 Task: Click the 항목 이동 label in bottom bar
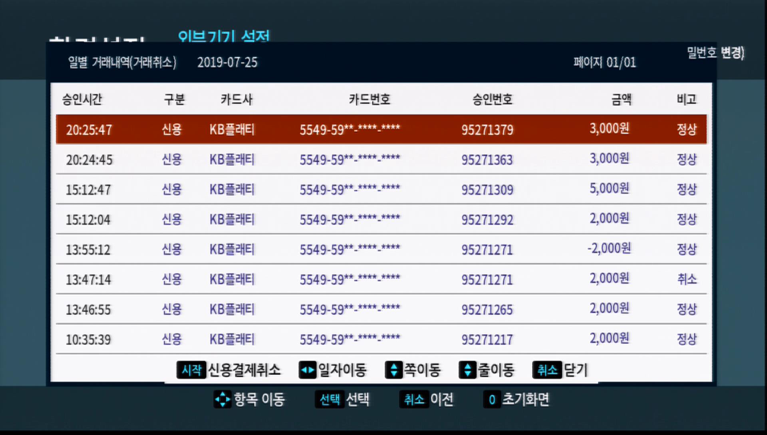tap(259, 399)
